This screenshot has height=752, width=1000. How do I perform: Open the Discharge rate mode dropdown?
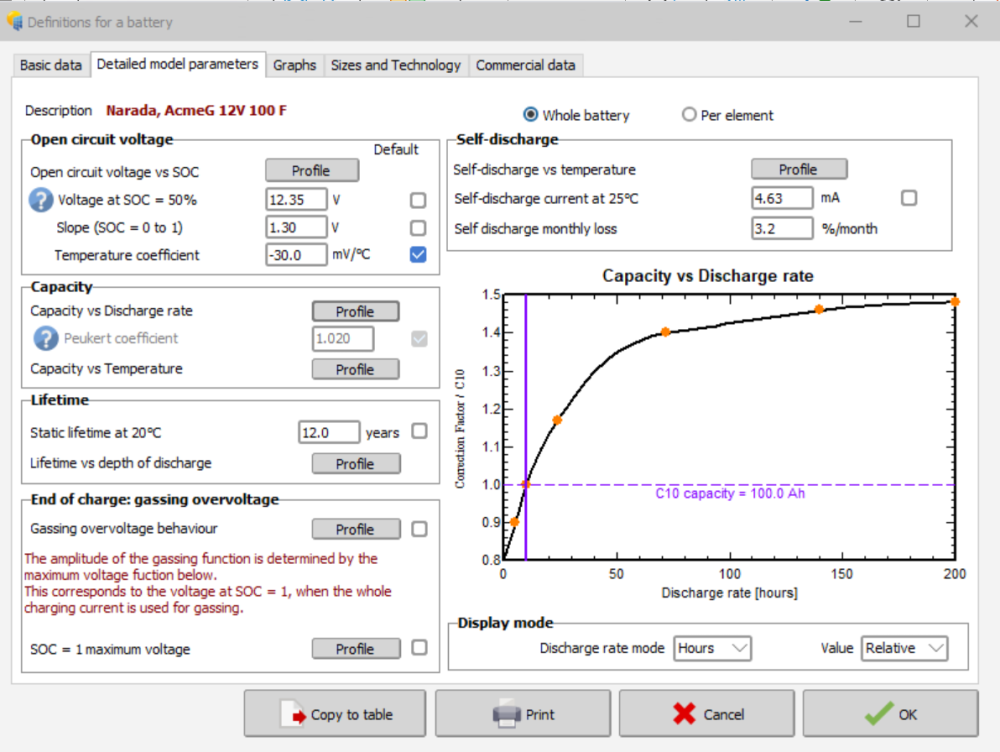712,648
